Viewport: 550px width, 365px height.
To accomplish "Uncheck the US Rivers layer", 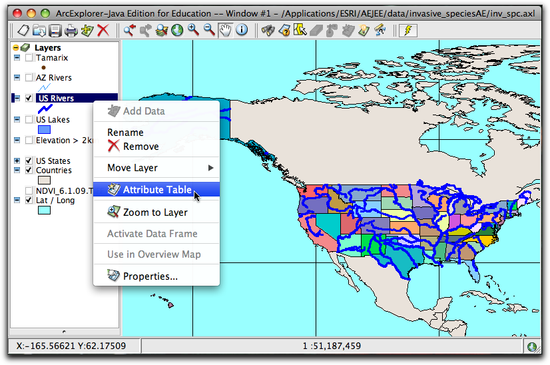I will tap(29, 98).
